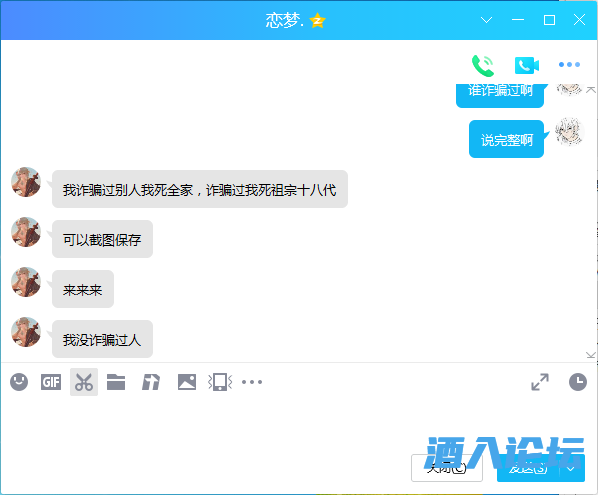This screenshot has width=598, height=495.
Task: Start a video call
Action: 527,66
